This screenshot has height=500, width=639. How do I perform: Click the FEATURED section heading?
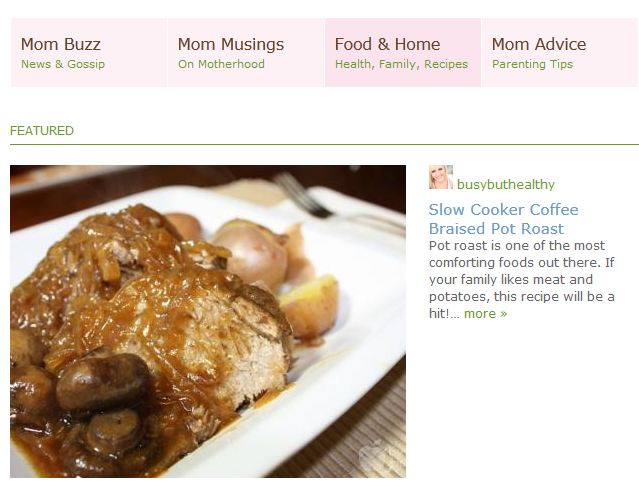pyautogui.click(x=42, y=131)
